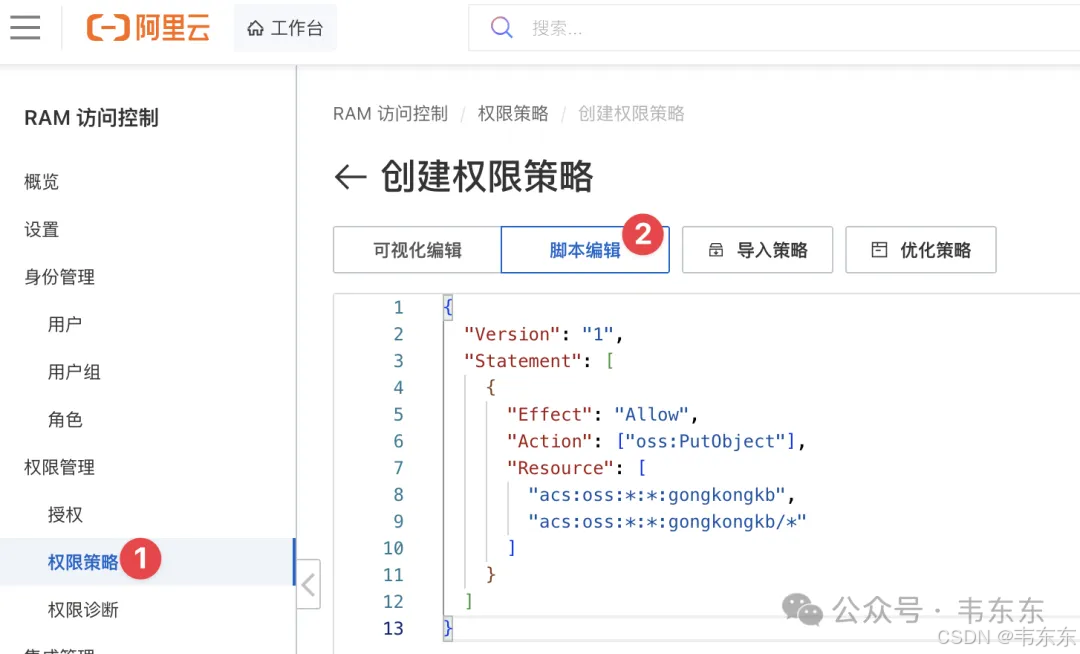1080x654 pixels.
Task: Click the Alibaba Cloud logo
Action: 148,28
